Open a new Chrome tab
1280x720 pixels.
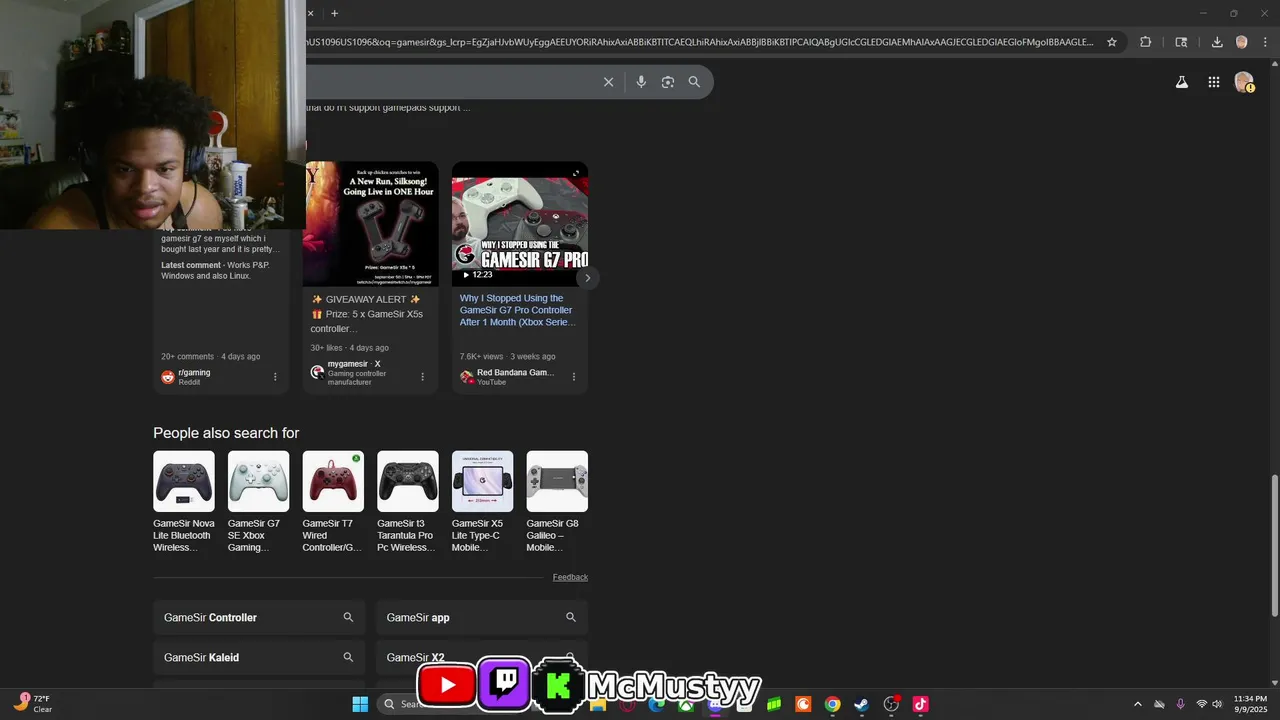[x=334, y=13]
